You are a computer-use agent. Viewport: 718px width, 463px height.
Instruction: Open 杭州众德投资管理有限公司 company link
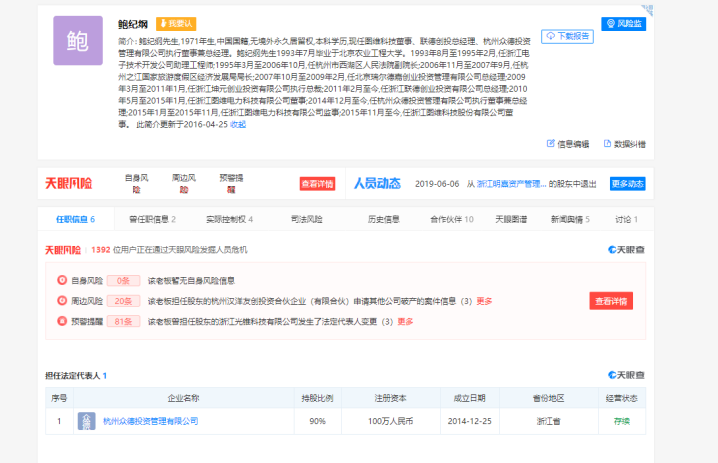point(151,421)
